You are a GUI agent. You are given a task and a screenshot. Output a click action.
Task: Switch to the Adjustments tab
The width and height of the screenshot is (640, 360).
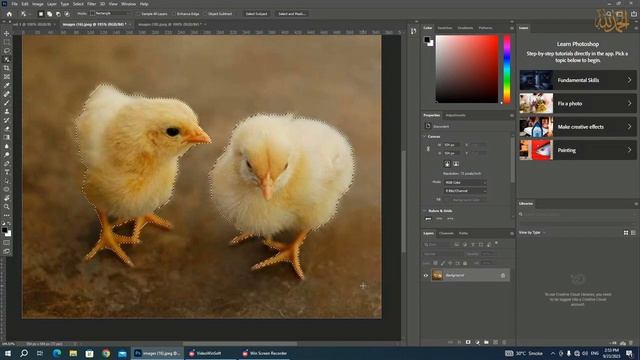pos(456,116)
